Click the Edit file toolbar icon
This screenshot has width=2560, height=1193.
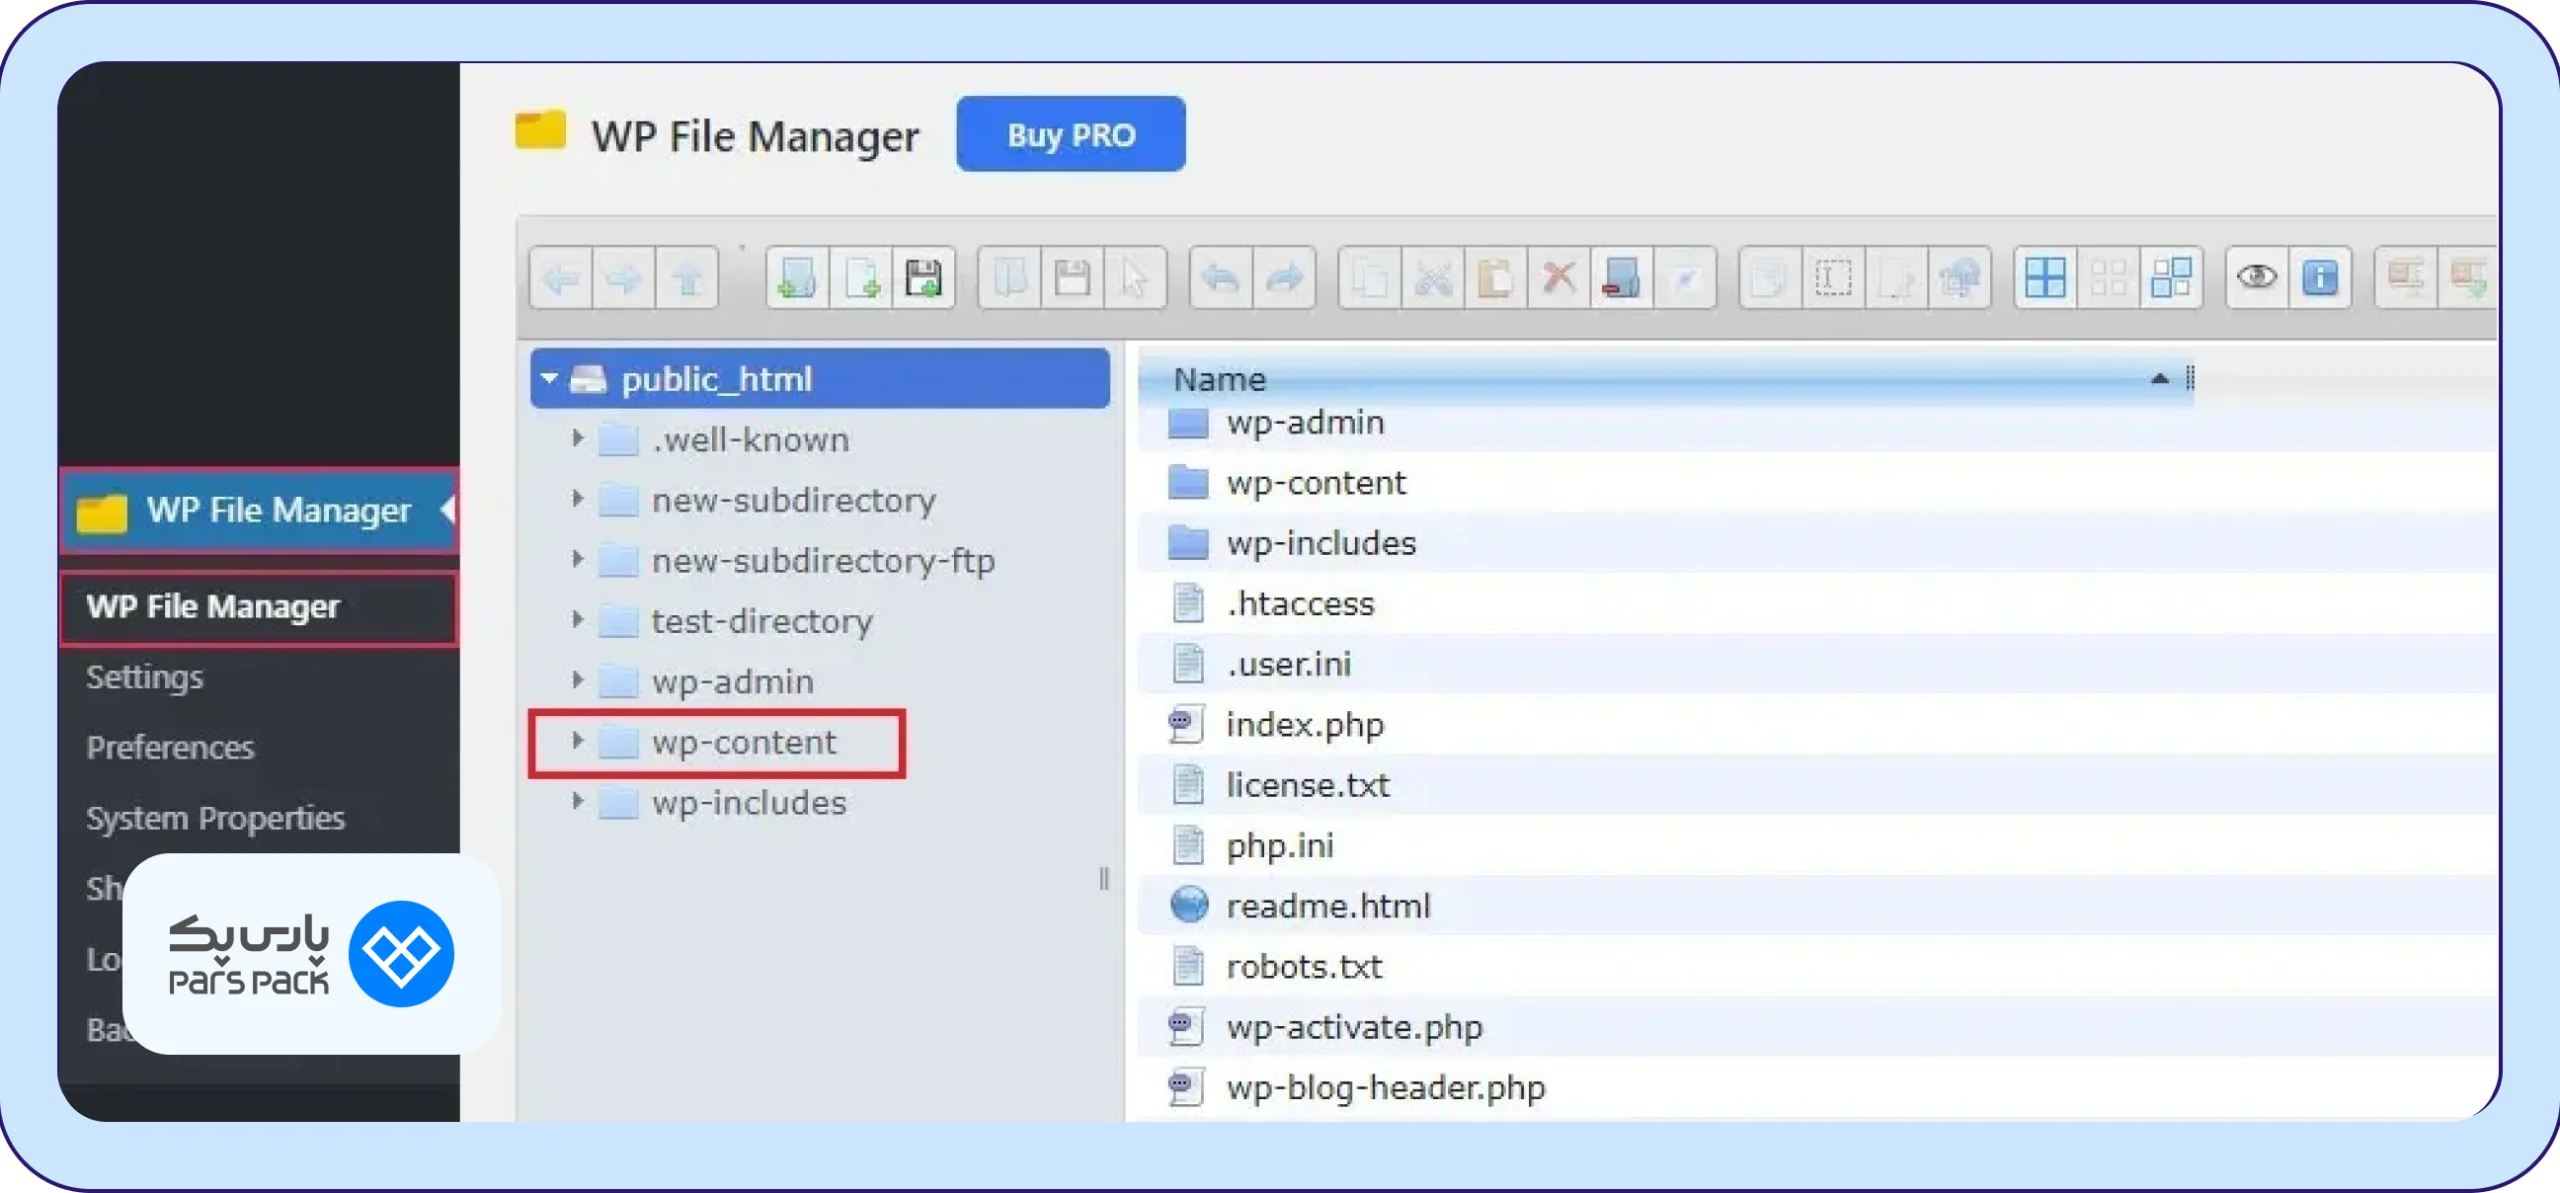click(1896, 278)
